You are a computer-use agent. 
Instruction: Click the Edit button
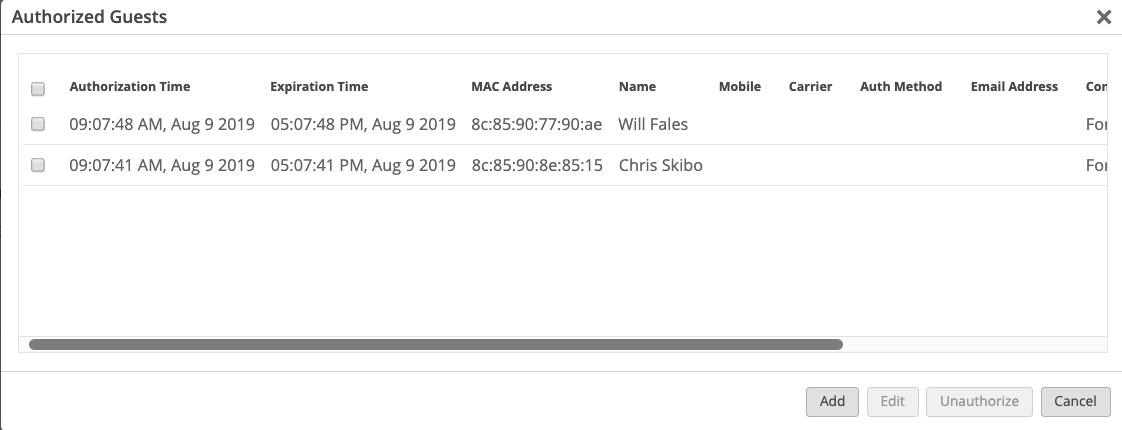892,401
